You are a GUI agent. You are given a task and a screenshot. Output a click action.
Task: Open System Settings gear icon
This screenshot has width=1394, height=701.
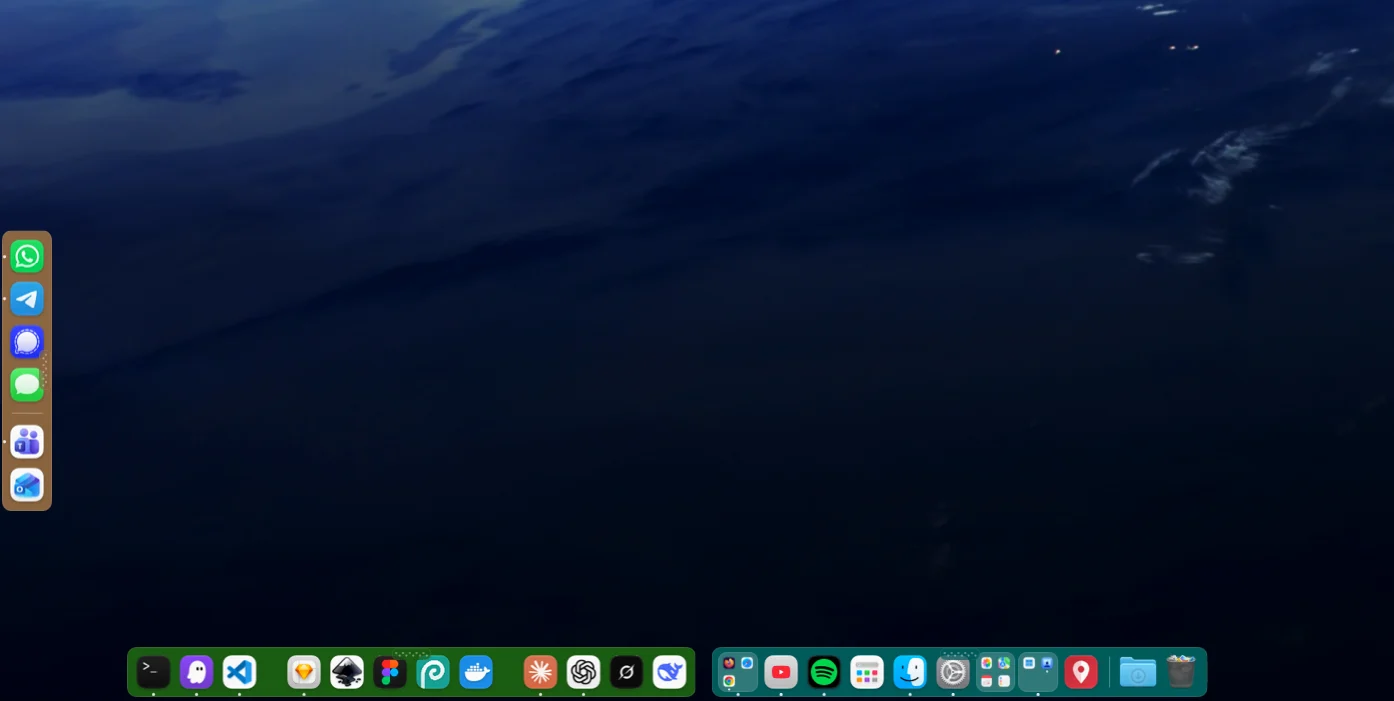[x=953, y=672]
